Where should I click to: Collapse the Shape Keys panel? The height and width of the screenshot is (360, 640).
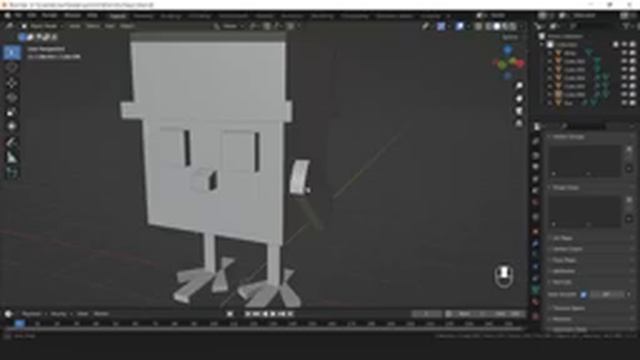click(566, 188)
